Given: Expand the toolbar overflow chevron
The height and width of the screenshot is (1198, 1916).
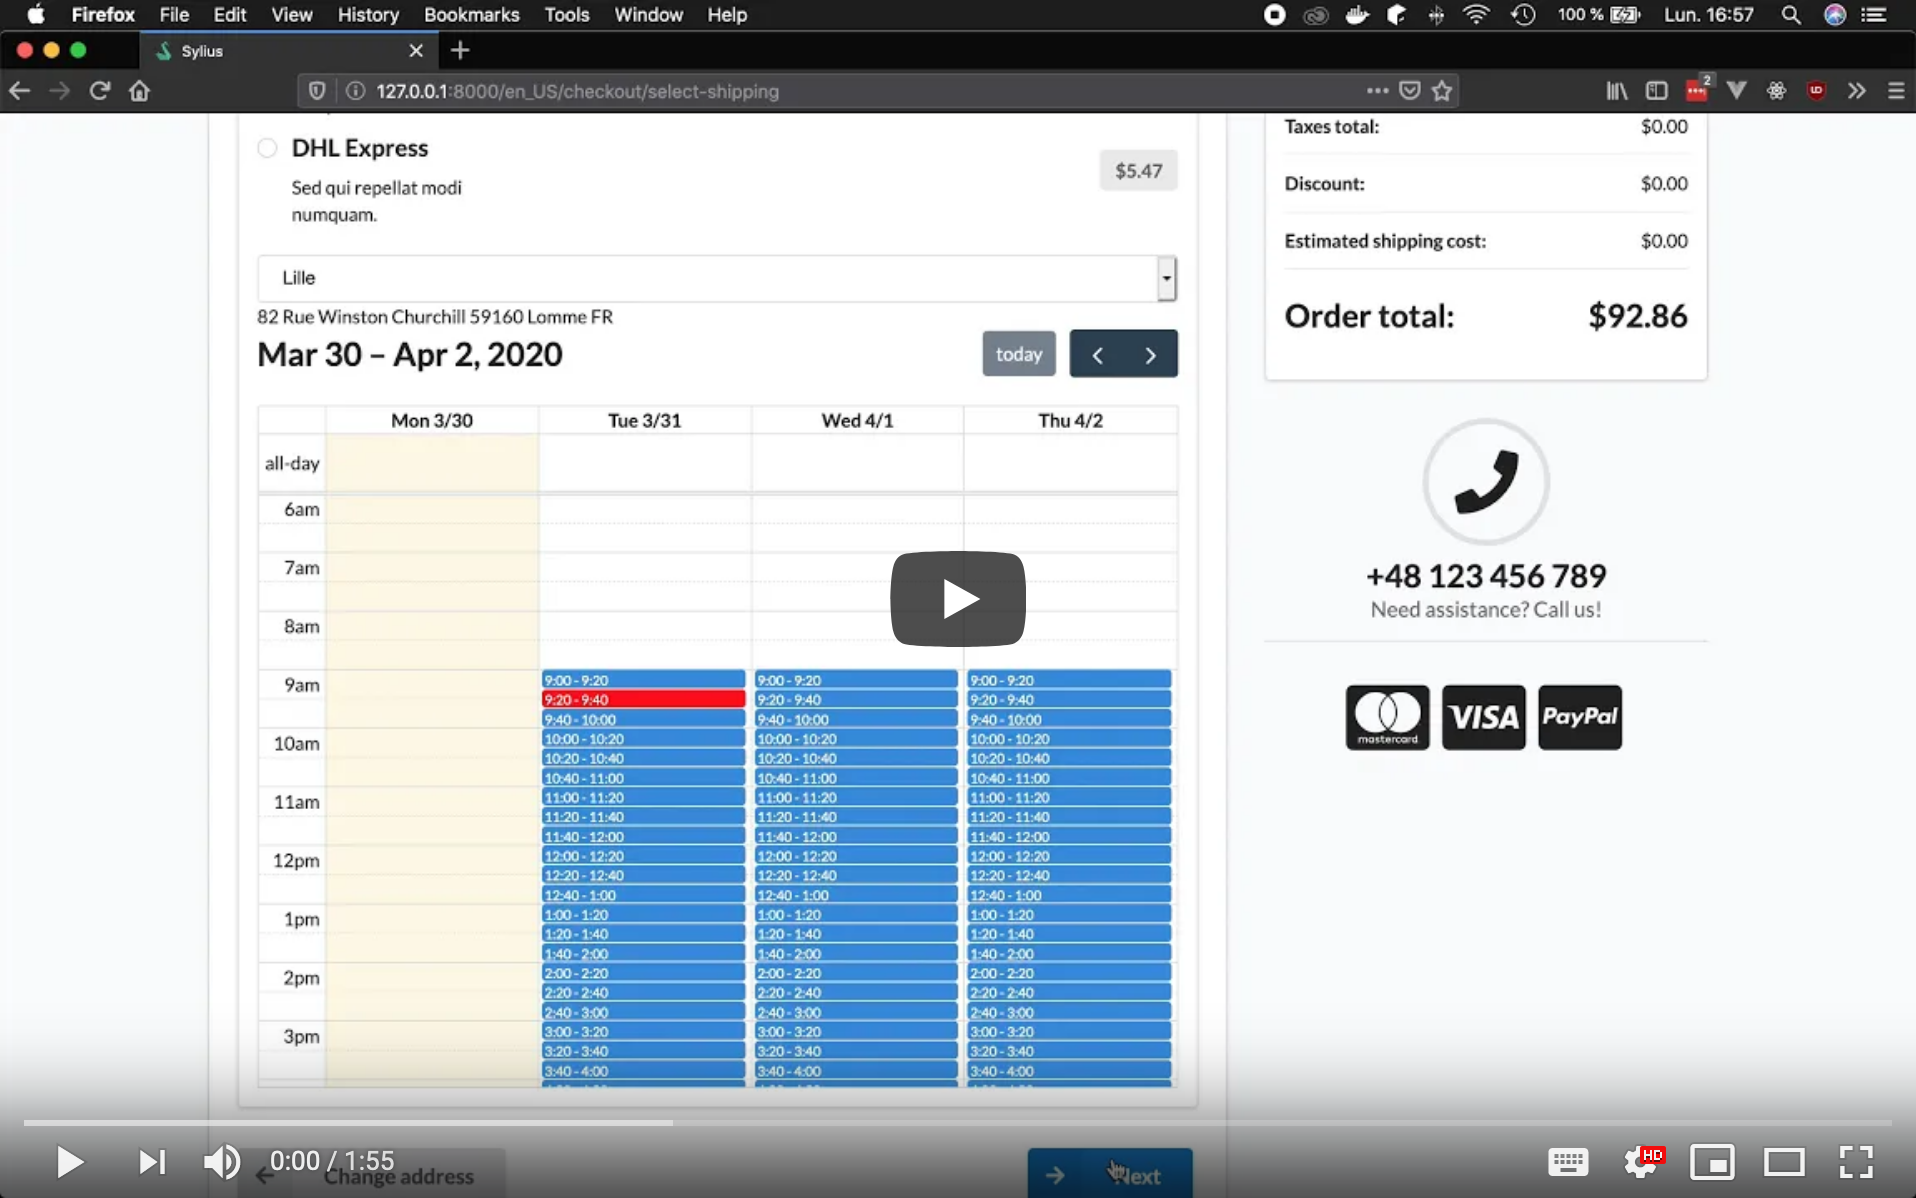Looking at the screenshot, I should pyautogui.click(x=1857, y=90).
